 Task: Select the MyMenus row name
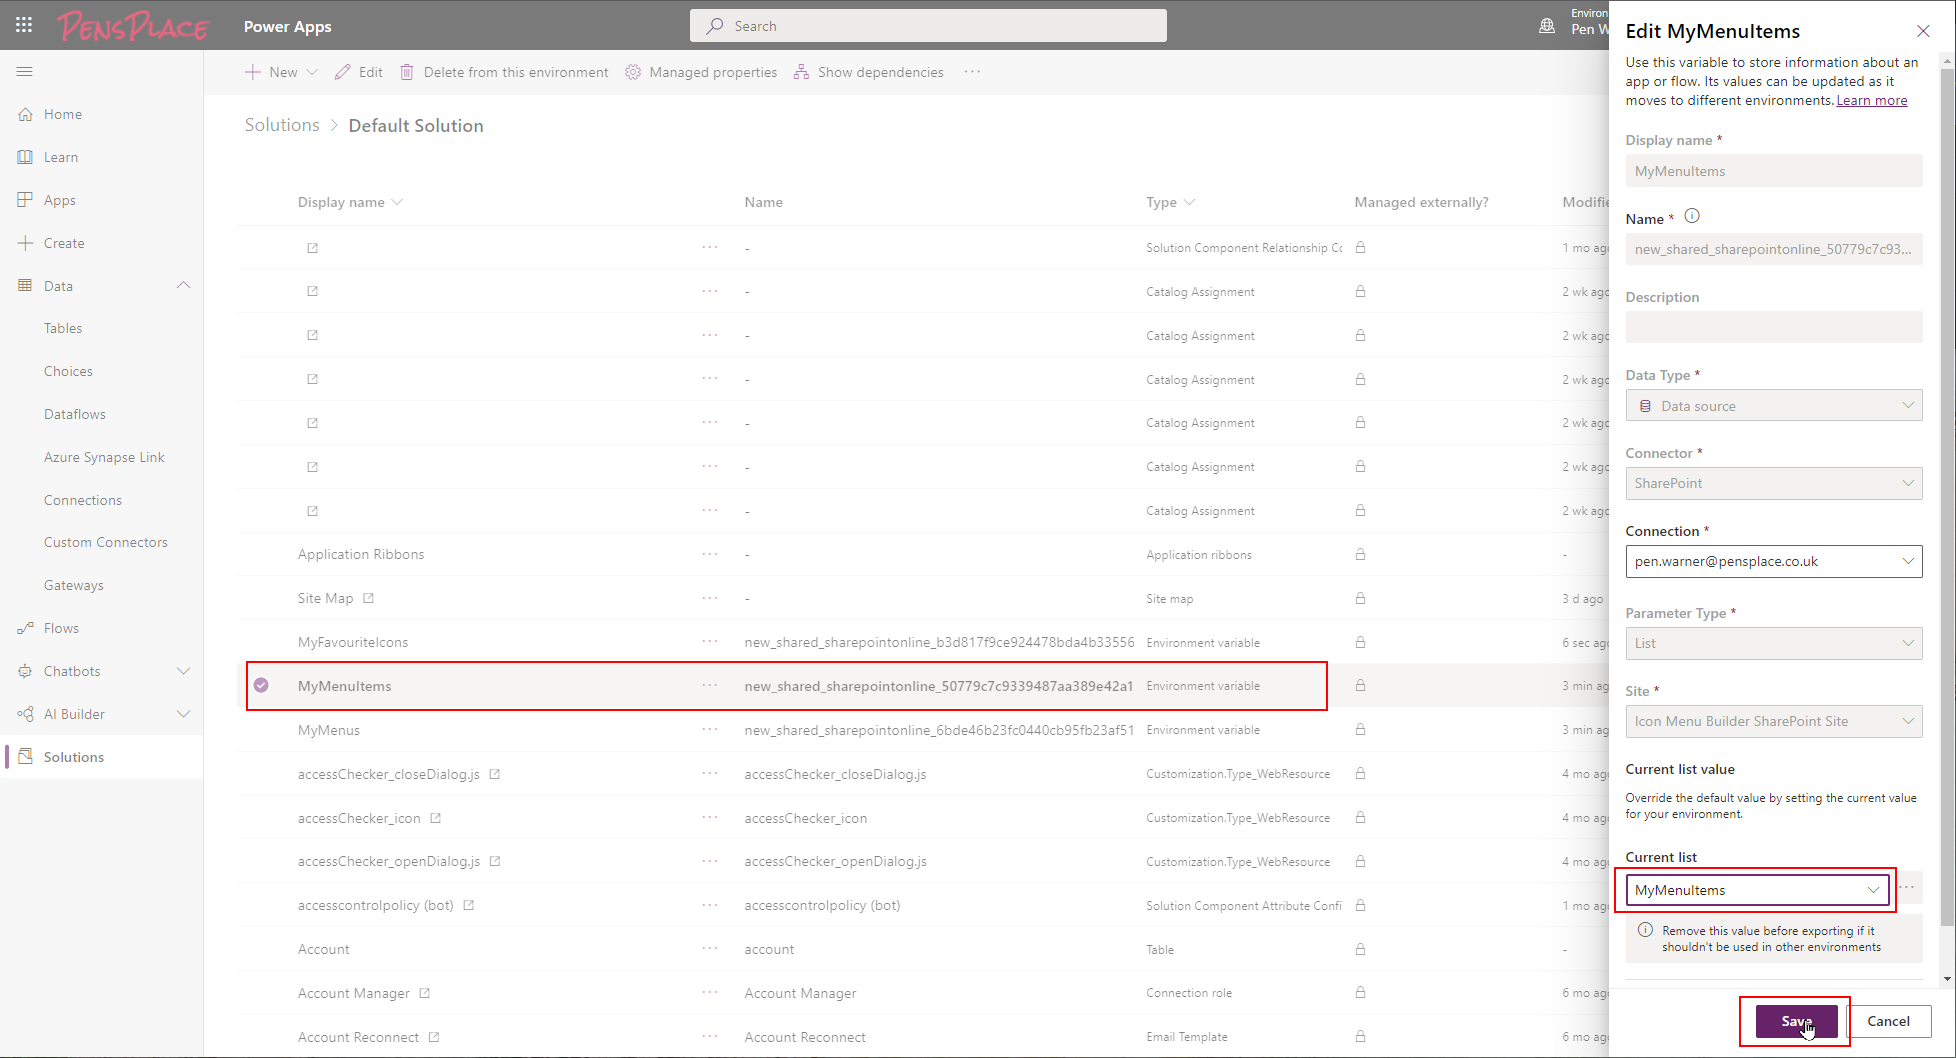(329, 730)
